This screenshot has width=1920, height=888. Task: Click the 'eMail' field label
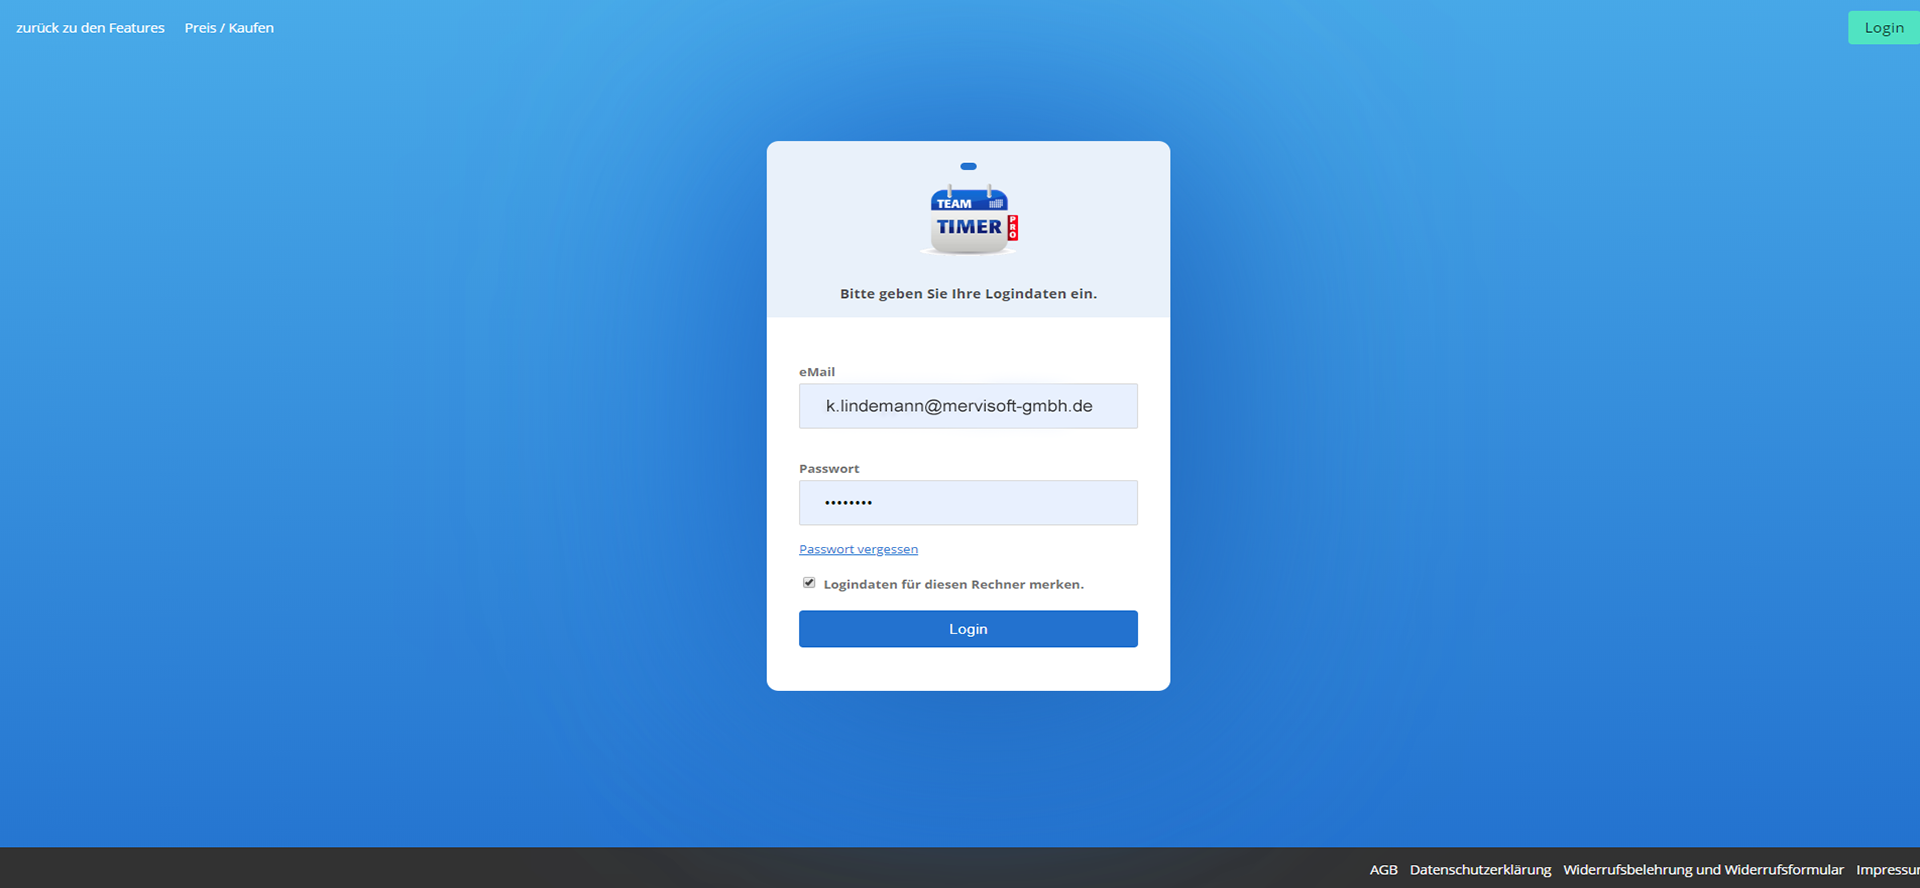[817, 372]
